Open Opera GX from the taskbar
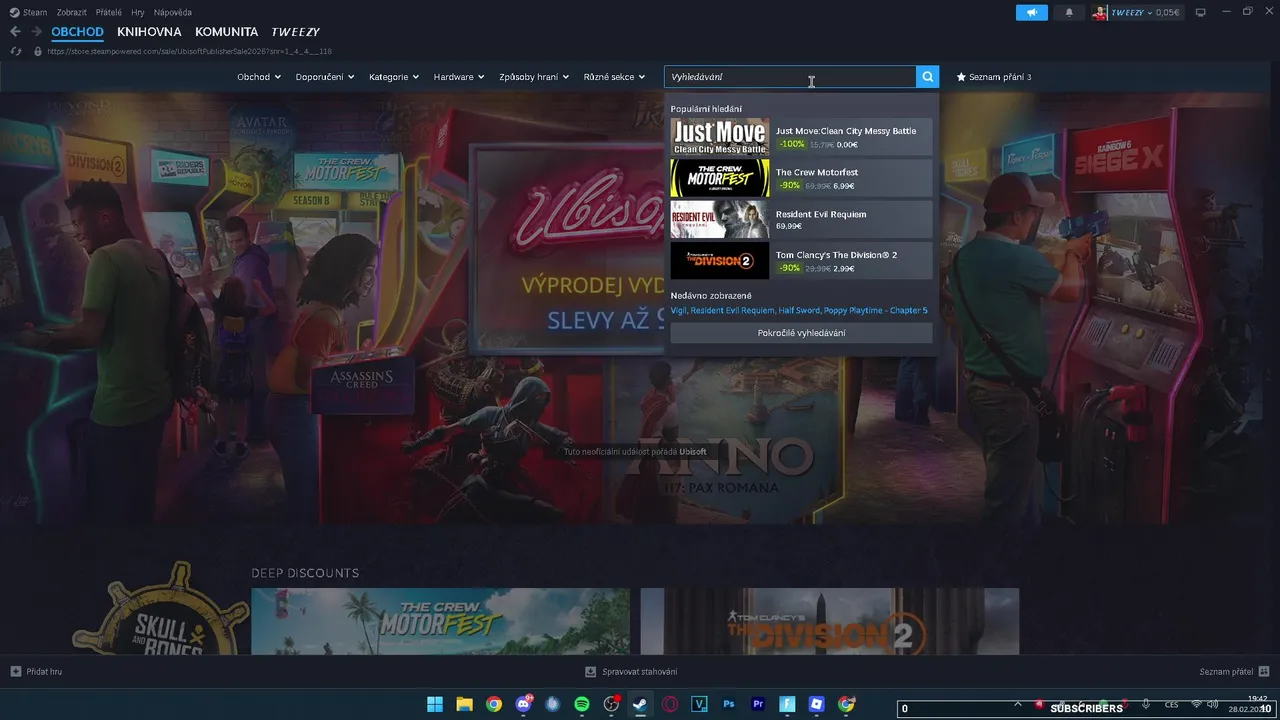1280x720 pixels. click(x=670, y=704)
